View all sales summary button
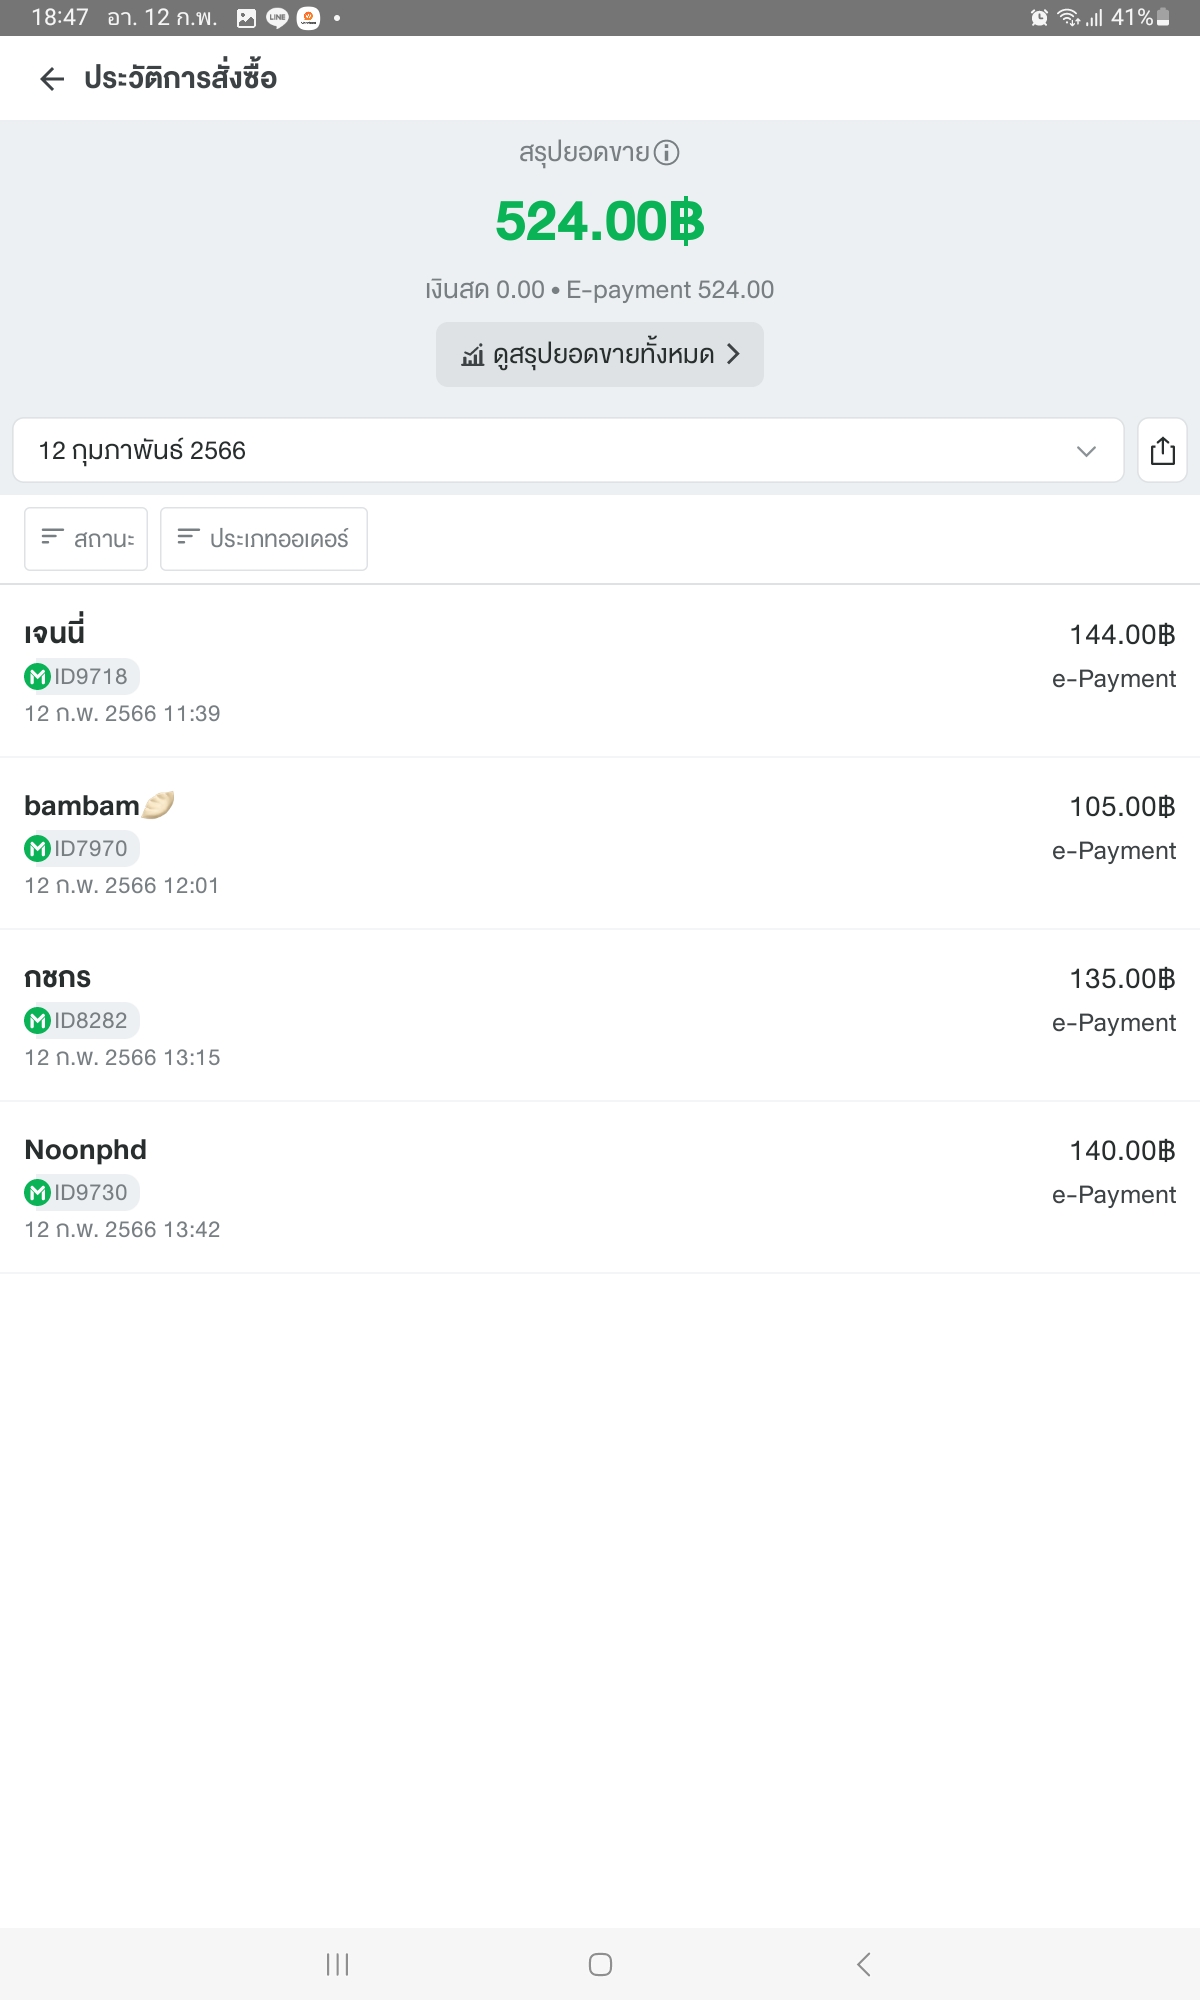The image size is (1200, 2000). click(600, 354)
